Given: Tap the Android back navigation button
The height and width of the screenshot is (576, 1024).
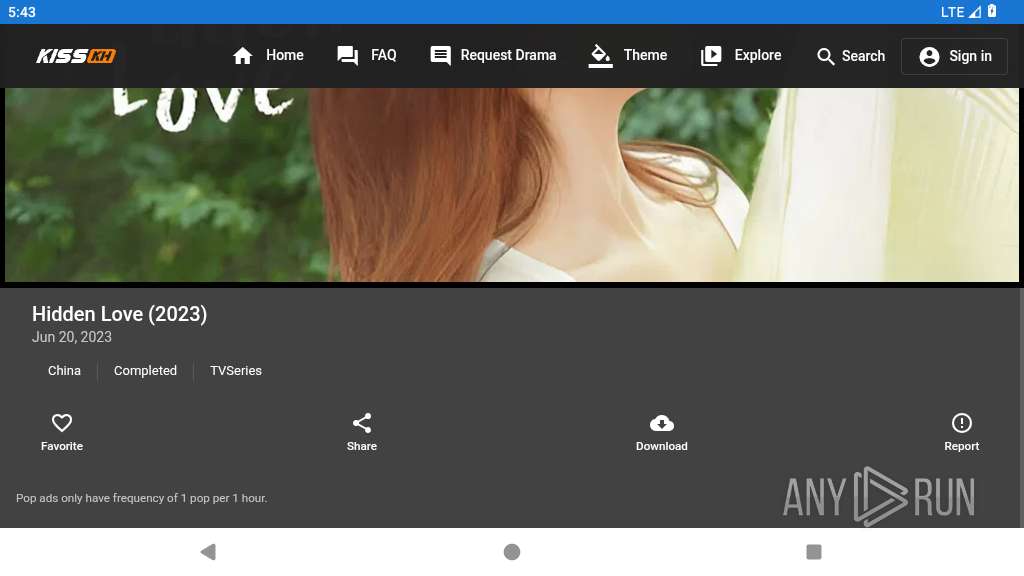Looking at the screenshot, I should 208,552.
